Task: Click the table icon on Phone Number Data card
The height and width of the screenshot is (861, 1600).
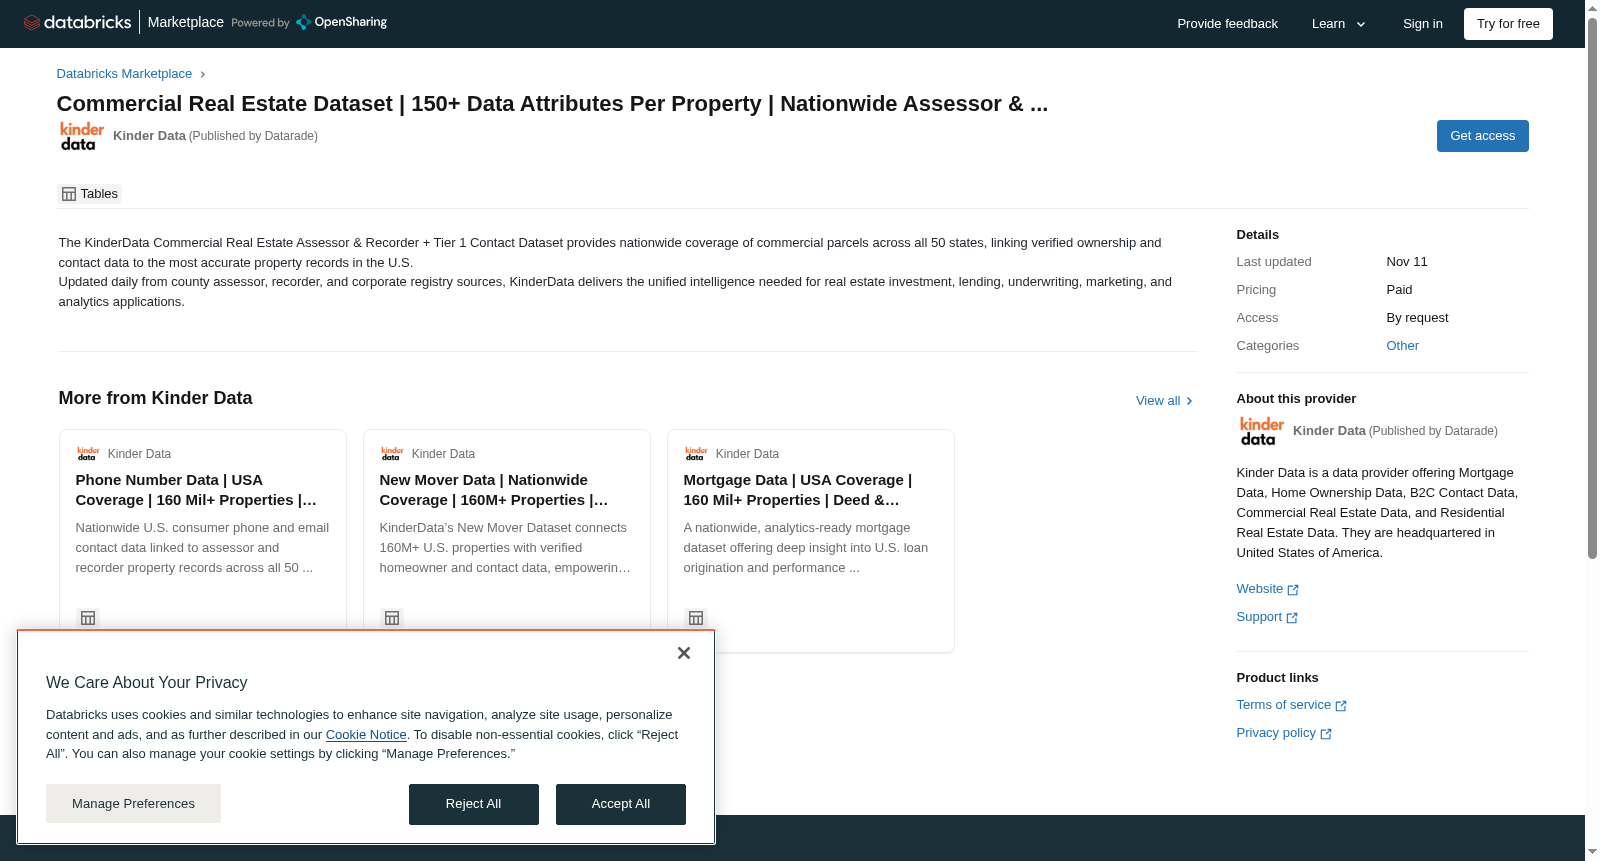Action: coord(88,618)
